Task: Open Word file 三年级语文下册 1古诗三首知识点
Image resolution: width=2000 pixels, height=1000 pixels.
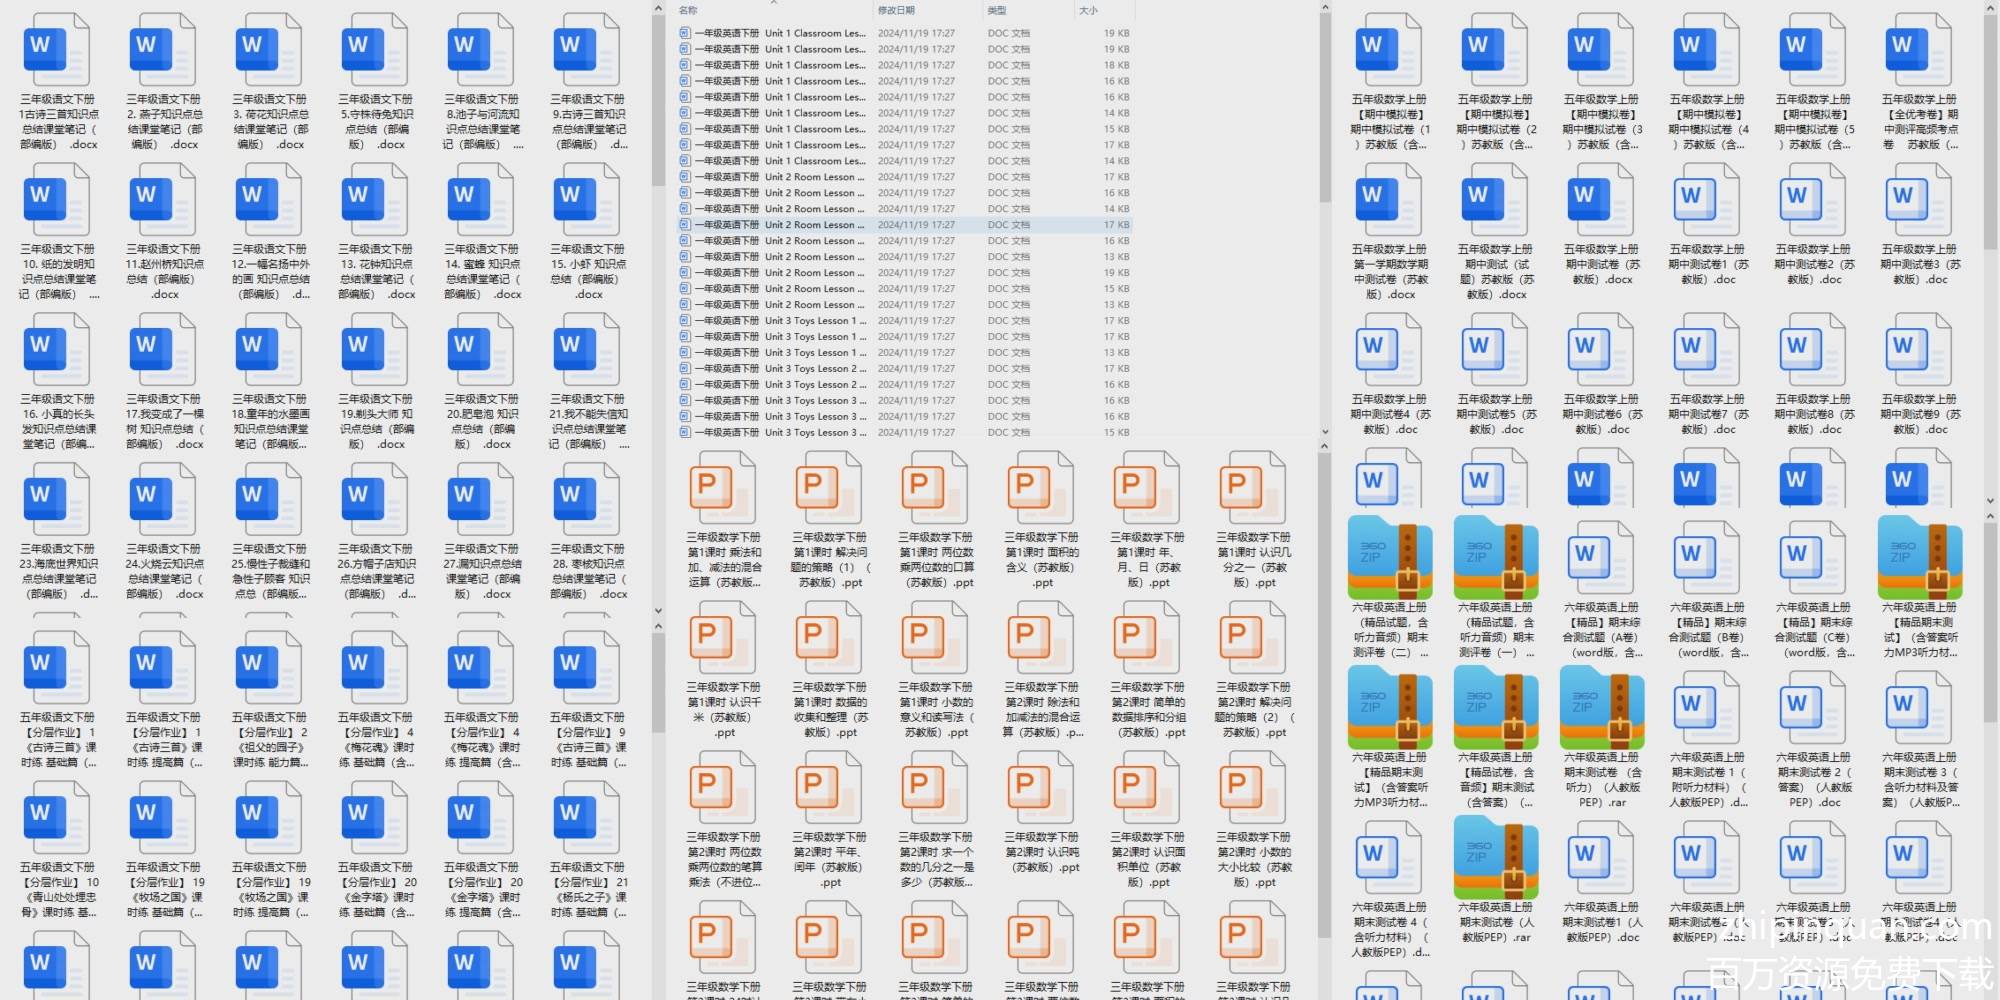Action: point(57,50)
